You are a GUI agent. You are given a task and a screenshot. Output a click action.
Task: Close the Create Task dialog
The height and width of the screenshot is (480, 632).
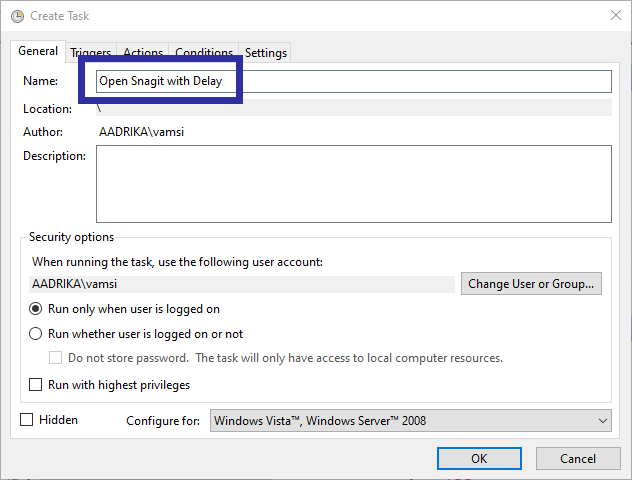[x=612, y=14]
